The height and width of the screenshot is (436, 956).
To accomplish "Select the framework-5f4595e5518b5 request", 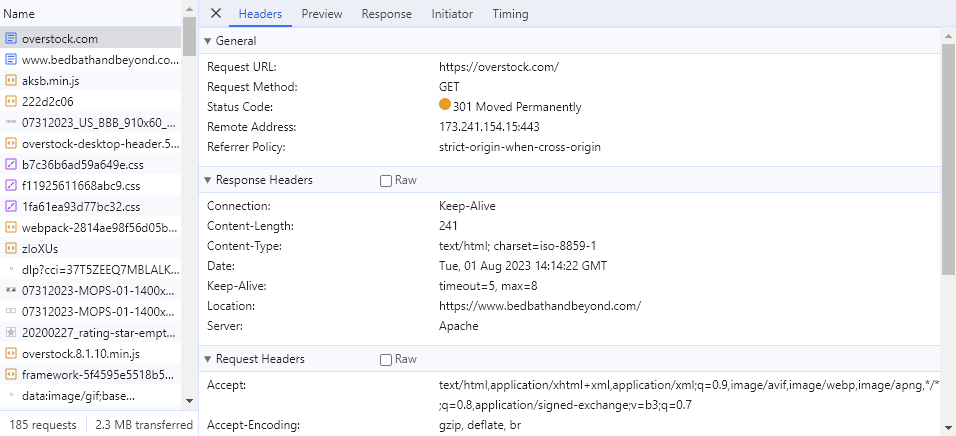I will 91,374.
